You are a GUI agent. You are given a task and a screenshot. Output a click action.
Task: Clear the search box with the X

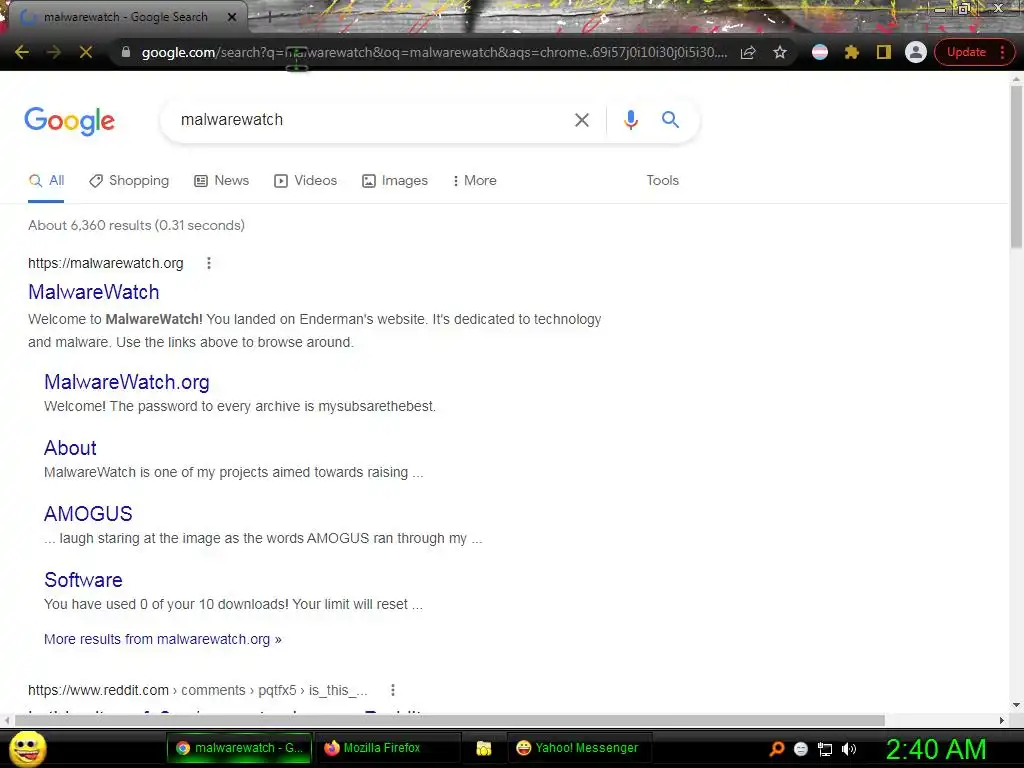tap(581, 120)
